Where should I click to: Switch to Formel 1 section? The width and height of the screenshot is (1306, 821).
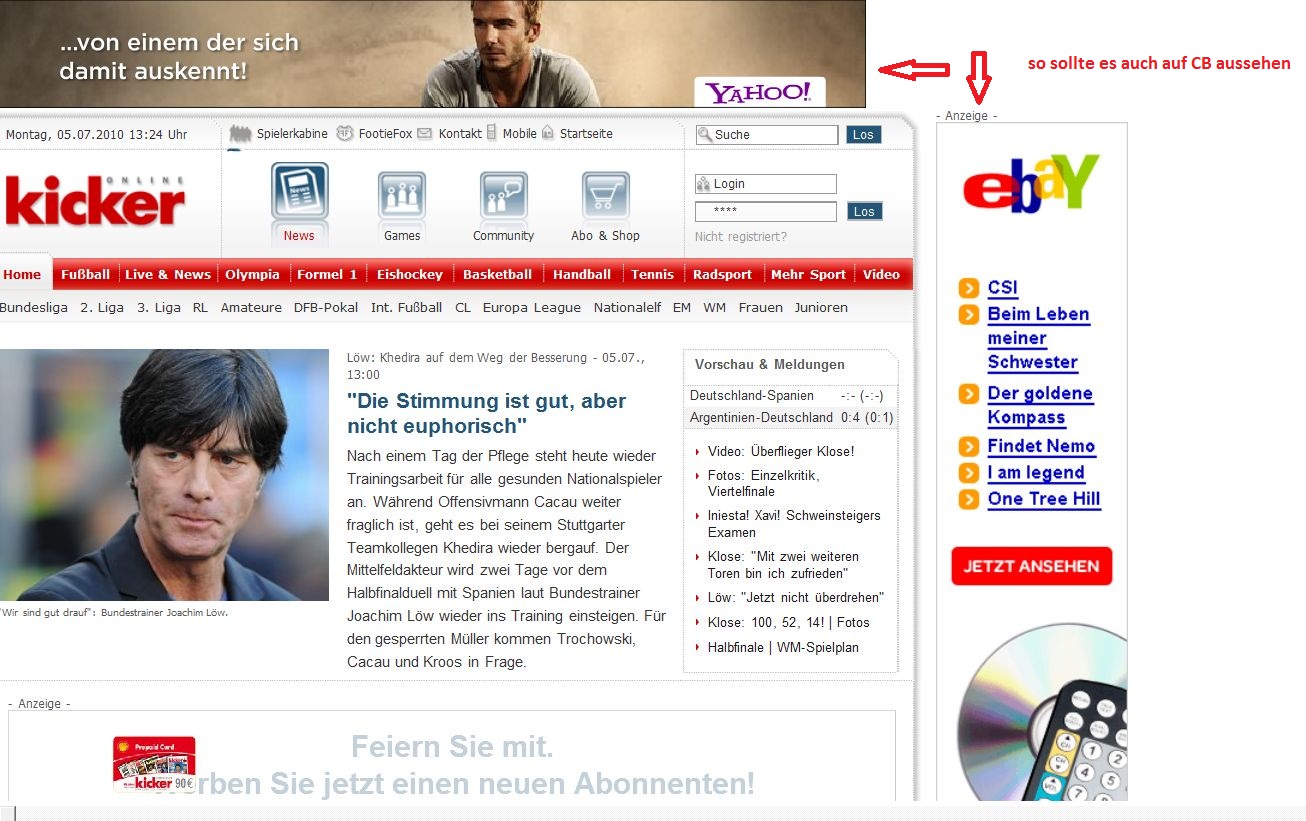tap(327, 274)
